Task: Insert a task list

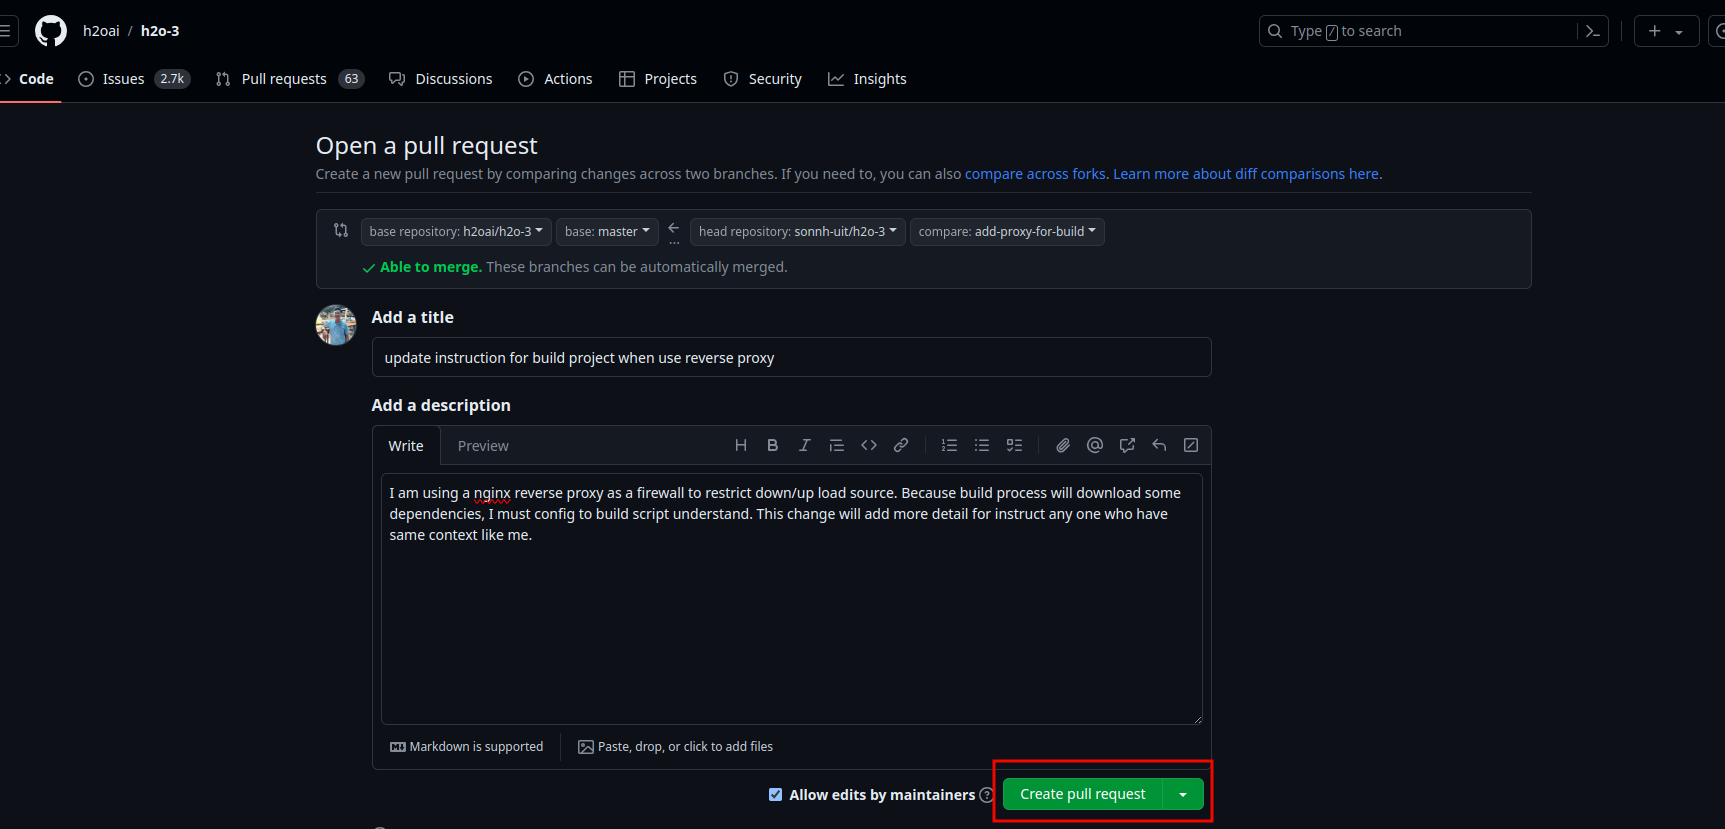Action: coord(1014,445)
